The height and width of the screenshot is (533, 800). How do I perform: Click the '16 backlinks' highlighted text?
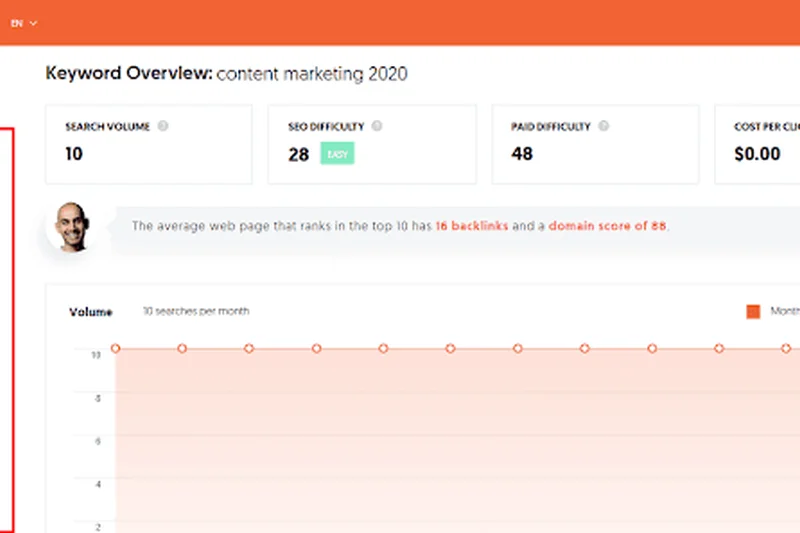click(472, 226)
